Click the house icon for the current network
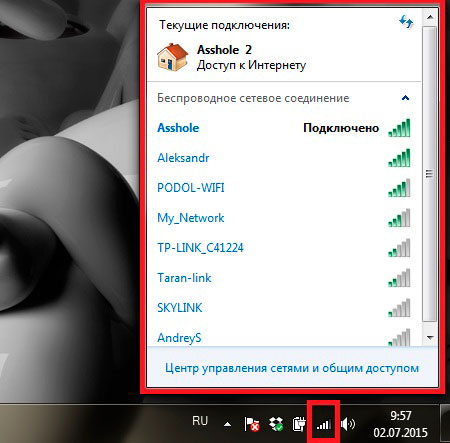Viewport: 450px width, 443px height. point(173,57)
